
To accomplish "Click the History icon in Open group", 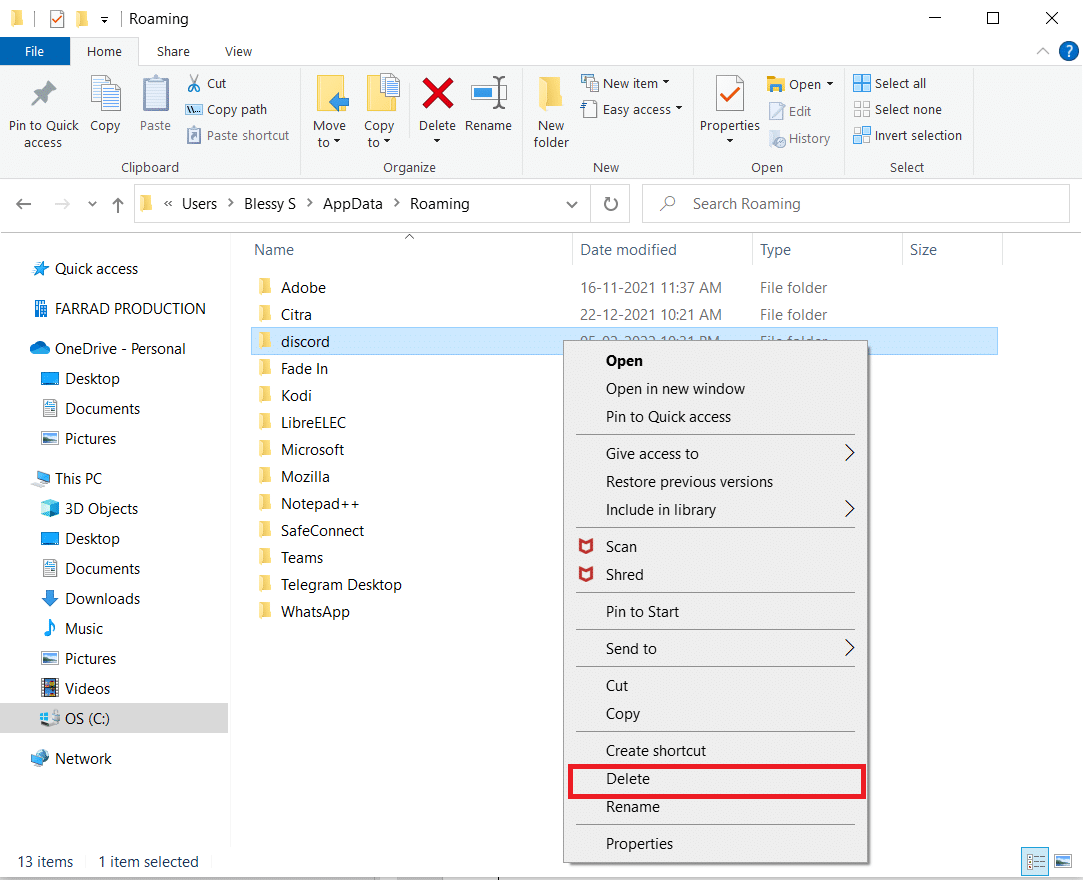I will 777,139.
